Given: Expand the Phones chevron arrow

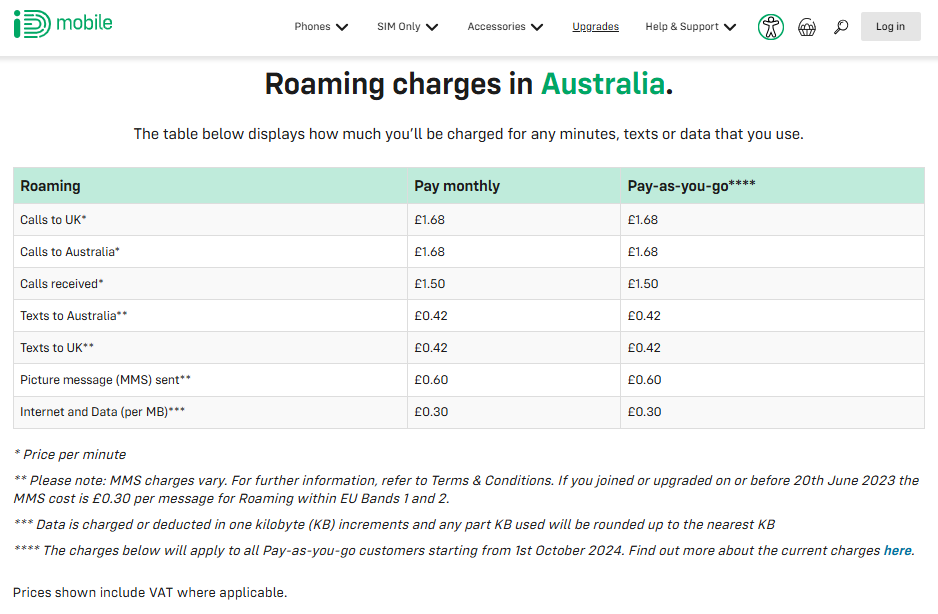Looking at the screenshot, I should tap(342, 27).
